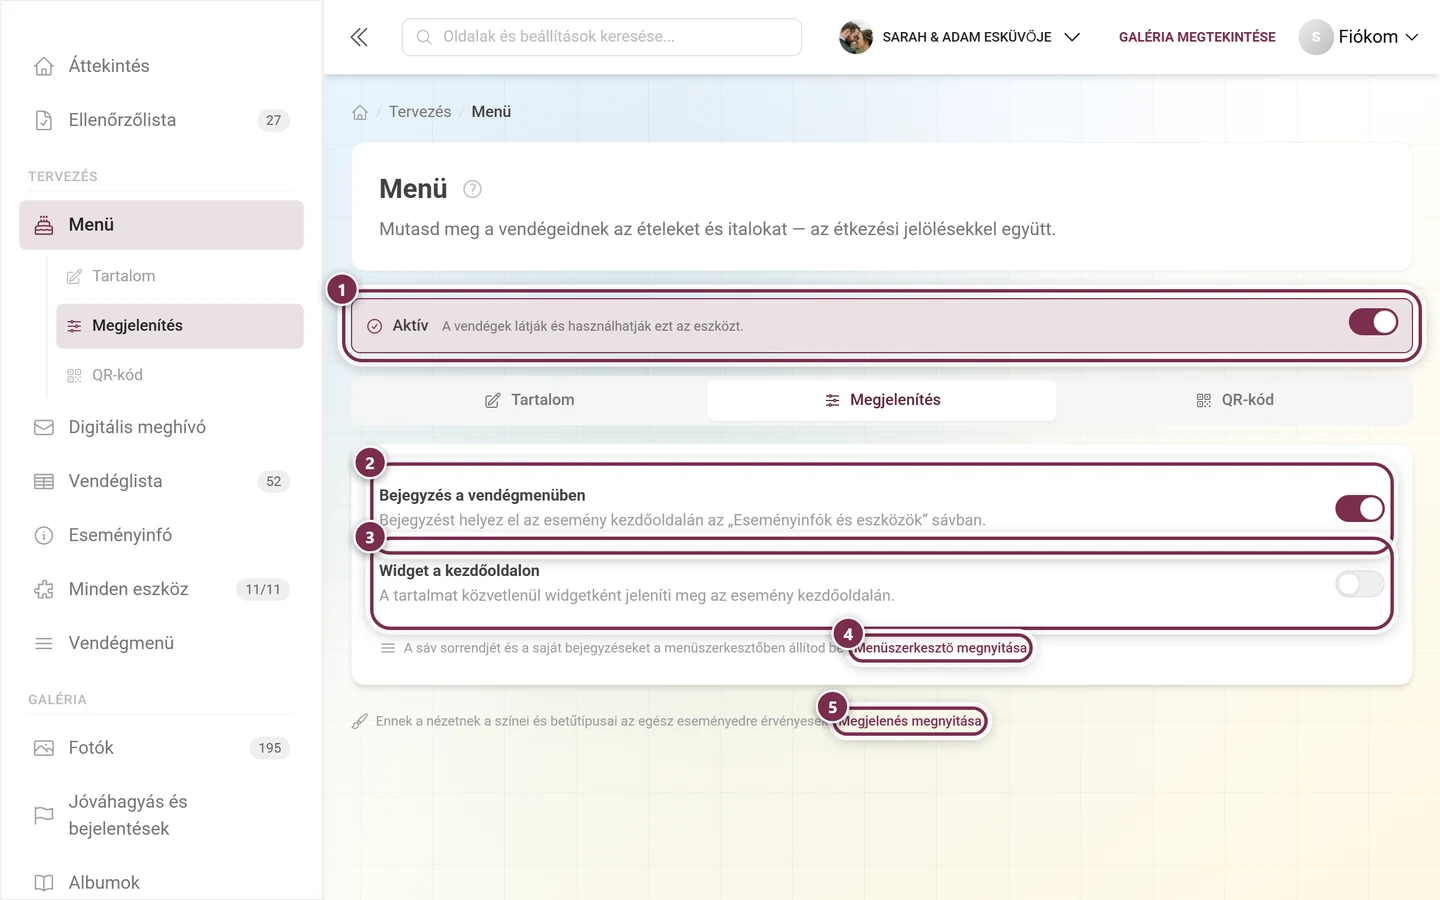
Task: Click Tervezés in the breadcrumb
Action: pos(420,112)
